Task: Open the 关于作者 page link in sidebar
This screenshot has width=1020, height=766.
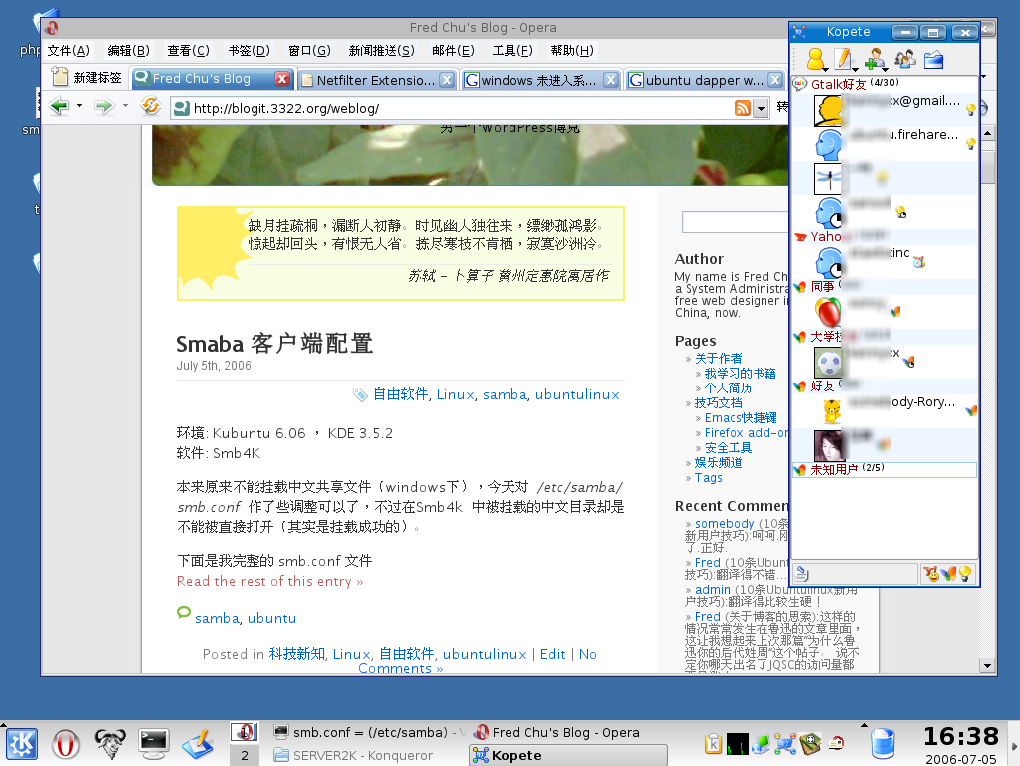Action: tap(718, 358)
